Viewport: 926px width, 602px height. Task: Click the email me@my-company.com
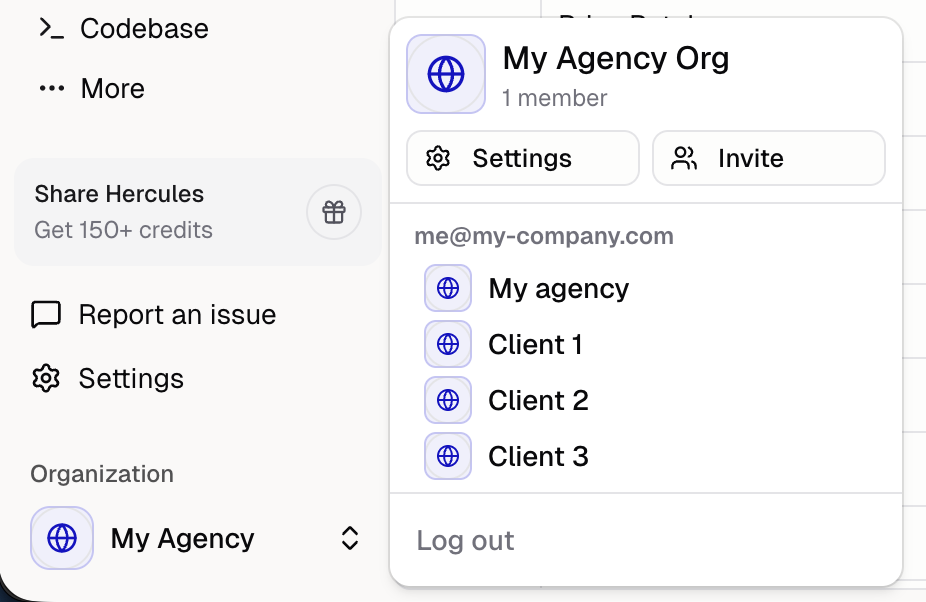click(544, 236)
